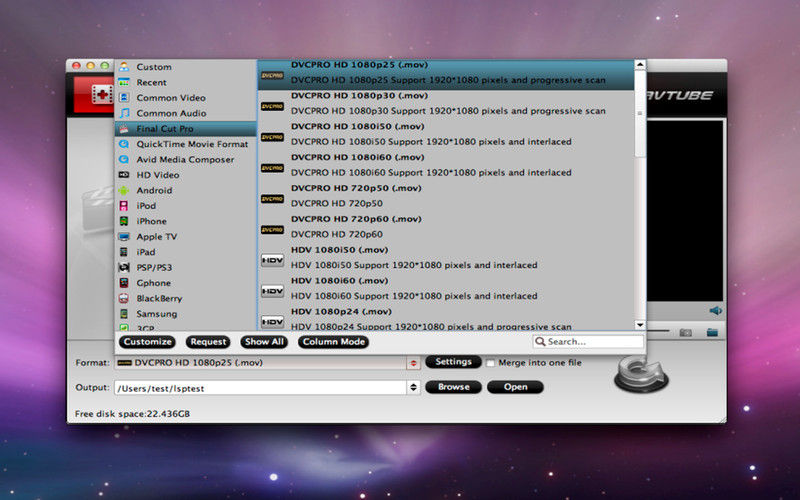Click the Column Mode button

[x=334, y=342]
